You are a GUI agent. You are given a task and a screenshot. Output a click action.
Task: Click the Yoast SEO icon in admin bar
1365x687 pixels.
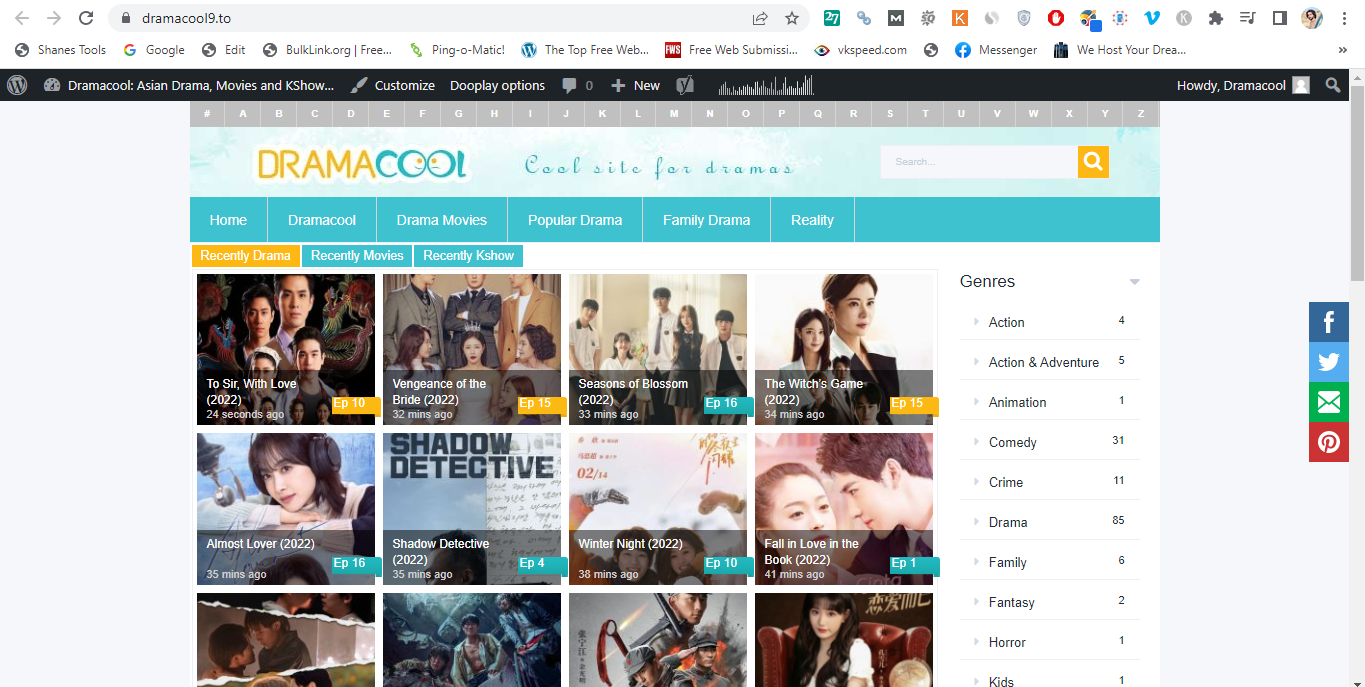685,85
